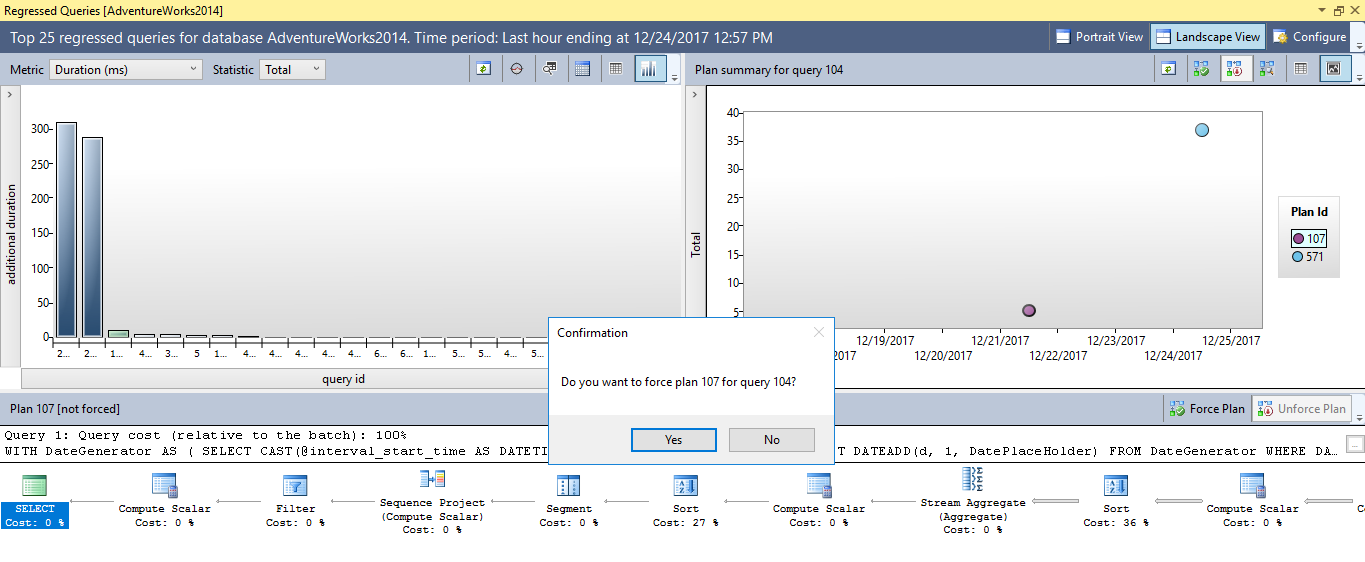Click the blue plan 571 data point

tap(1202, 130)
